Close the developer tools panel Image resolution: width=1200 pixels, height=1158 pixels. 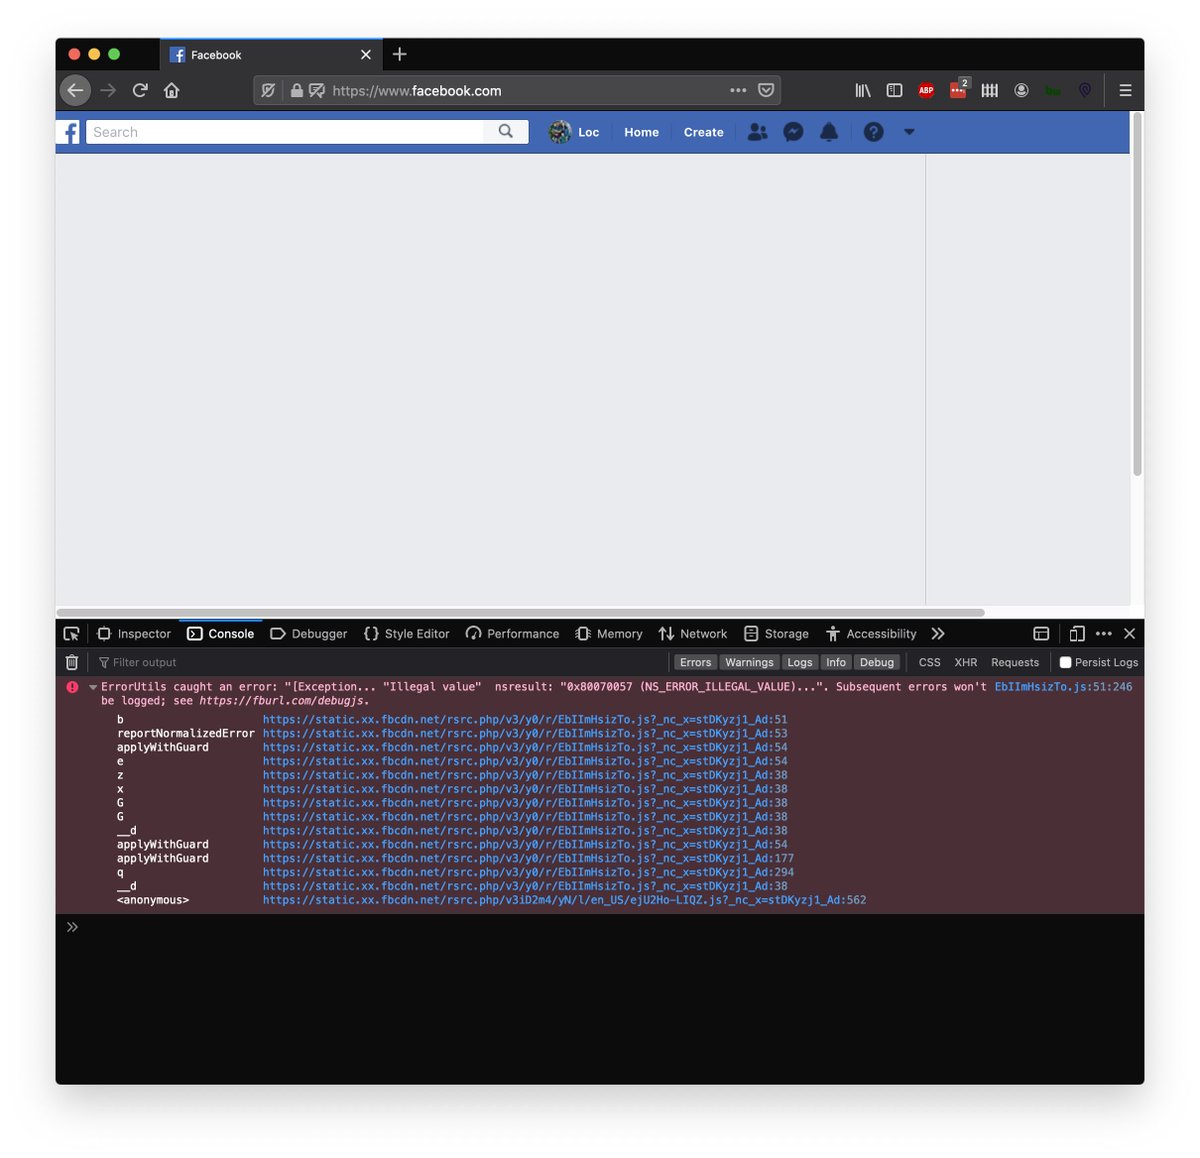coord(1130,634)
